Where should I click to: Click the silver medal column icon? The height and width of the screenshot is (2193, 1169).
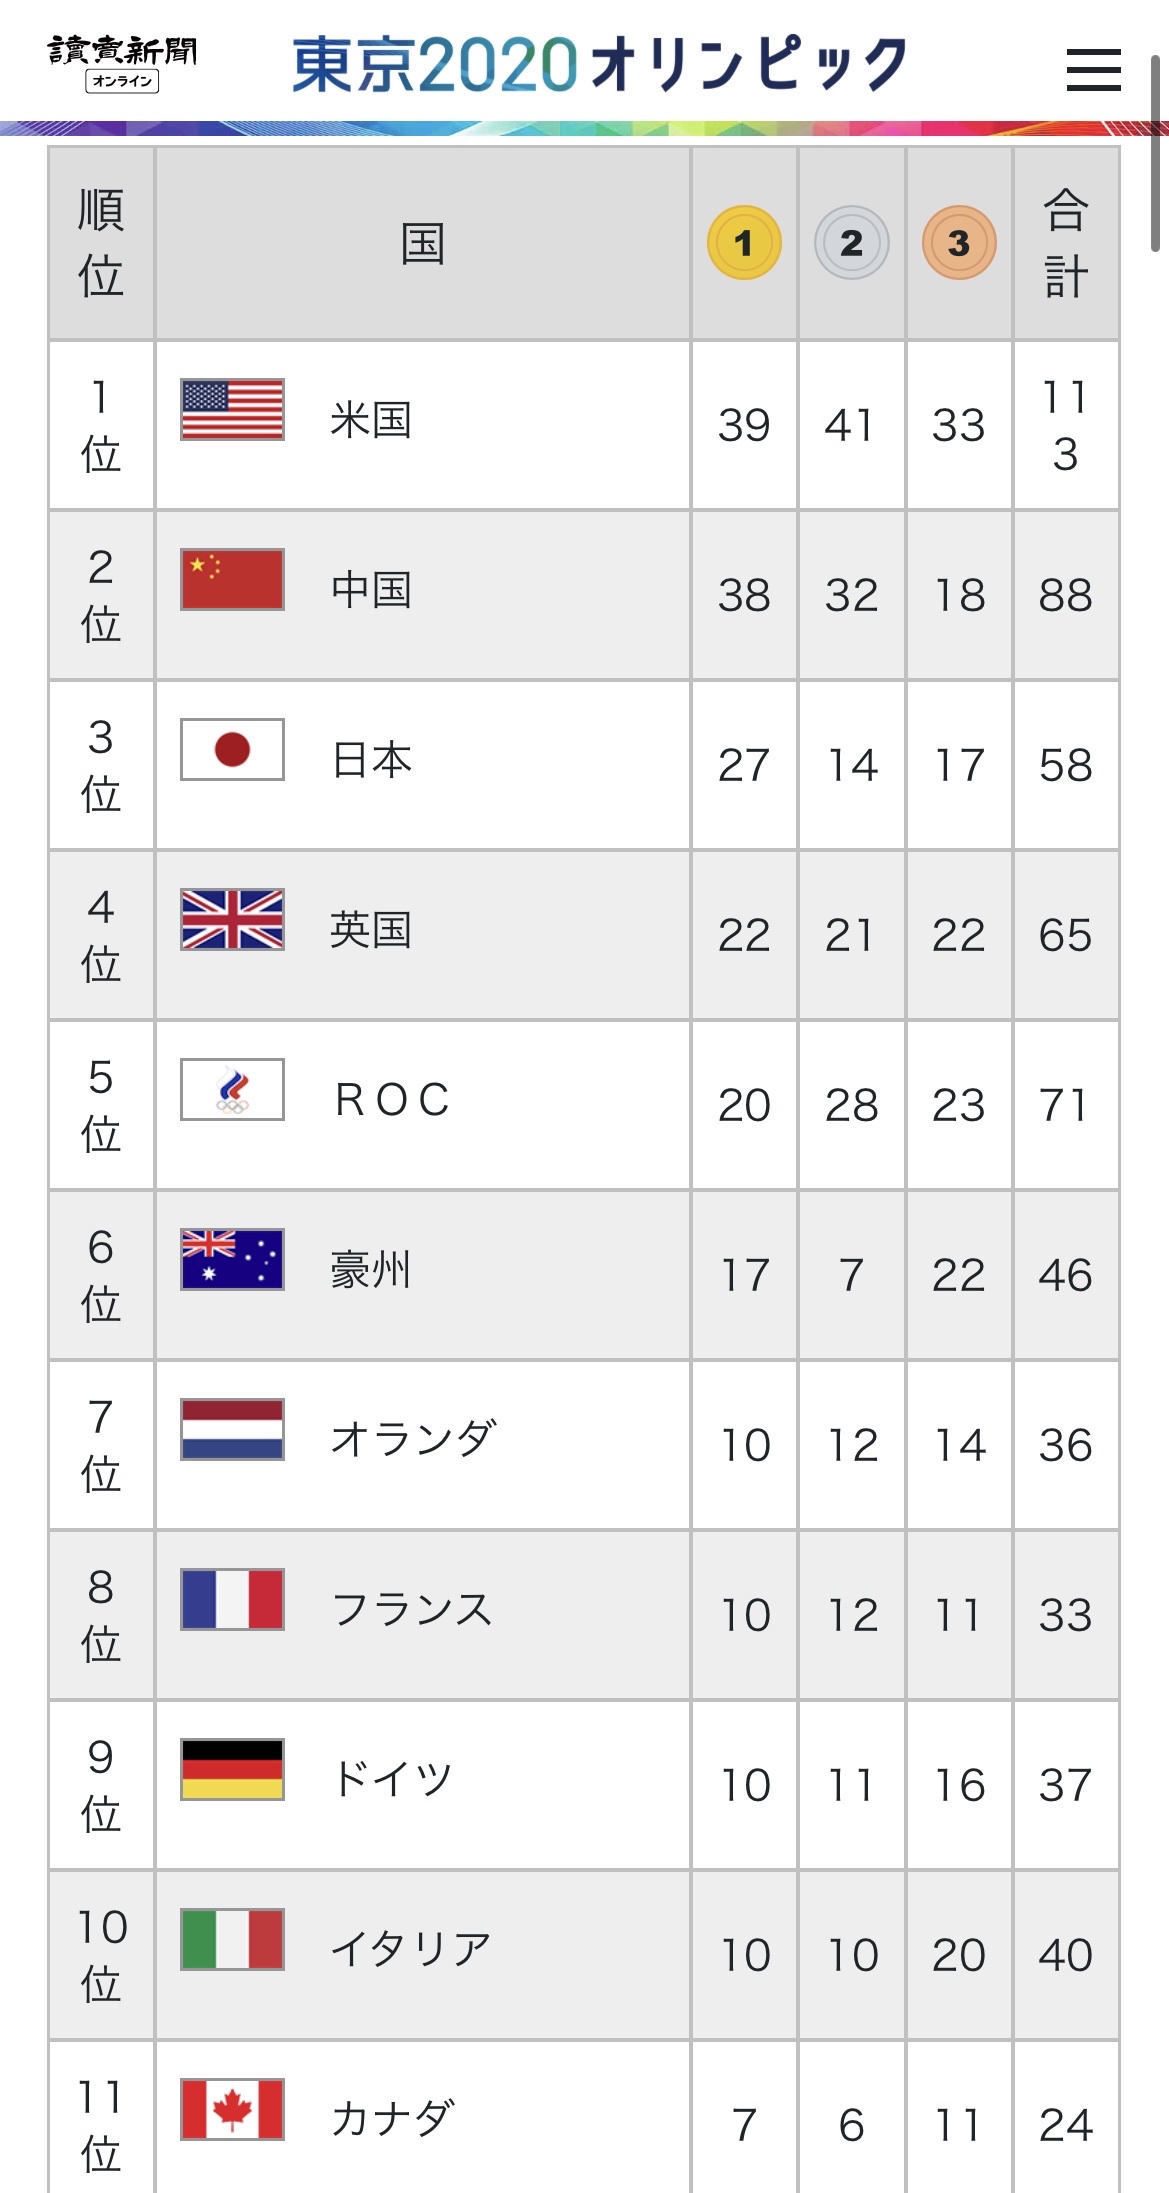pos(851,242)
